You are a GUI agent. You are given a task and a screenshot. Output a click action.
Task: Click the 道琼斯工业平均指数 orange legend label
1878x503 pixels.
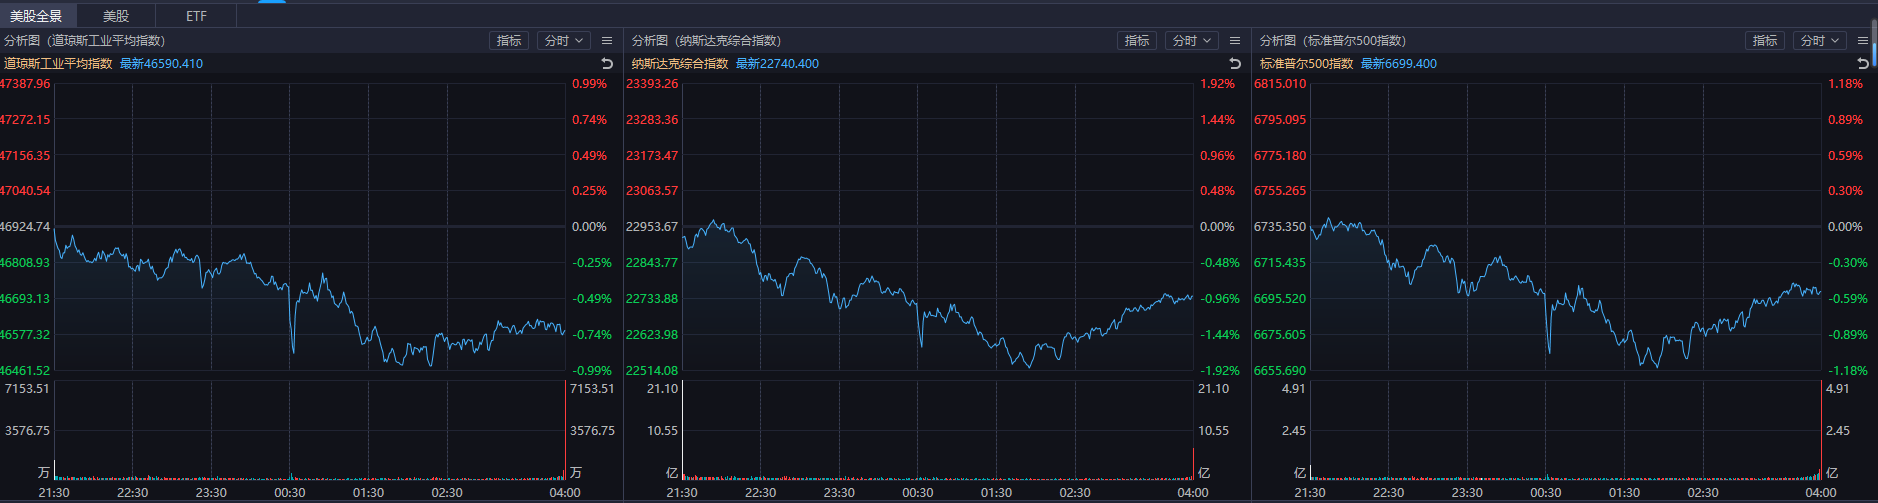58,63
